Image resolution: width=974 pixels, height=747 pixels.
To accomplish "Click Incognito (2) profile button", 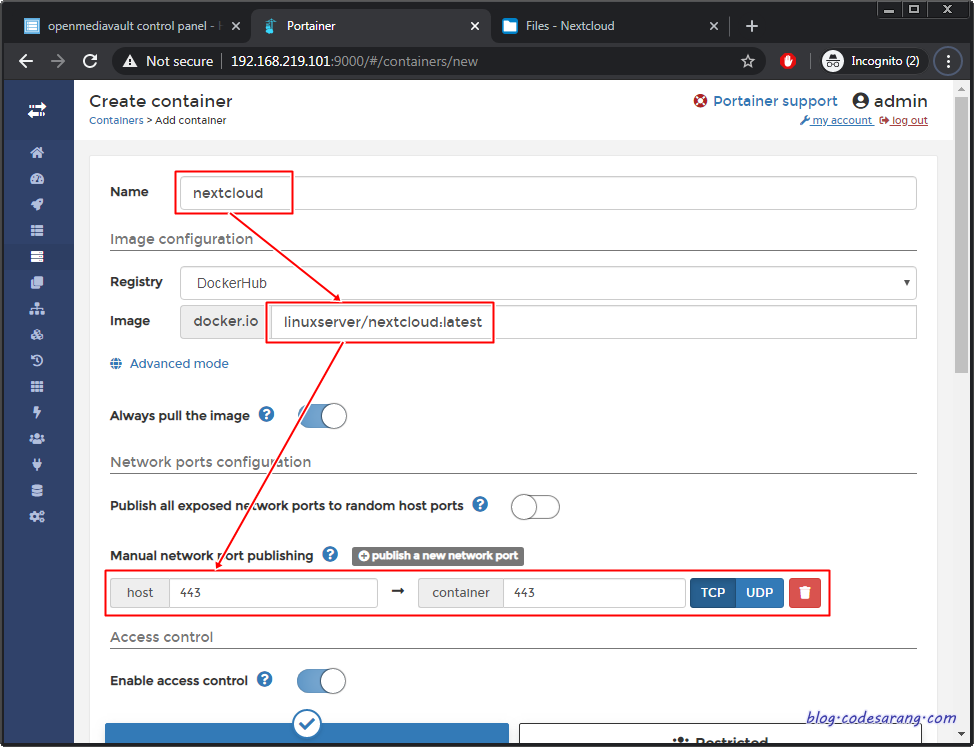I will pyautogui.click(x=875, y=61).
